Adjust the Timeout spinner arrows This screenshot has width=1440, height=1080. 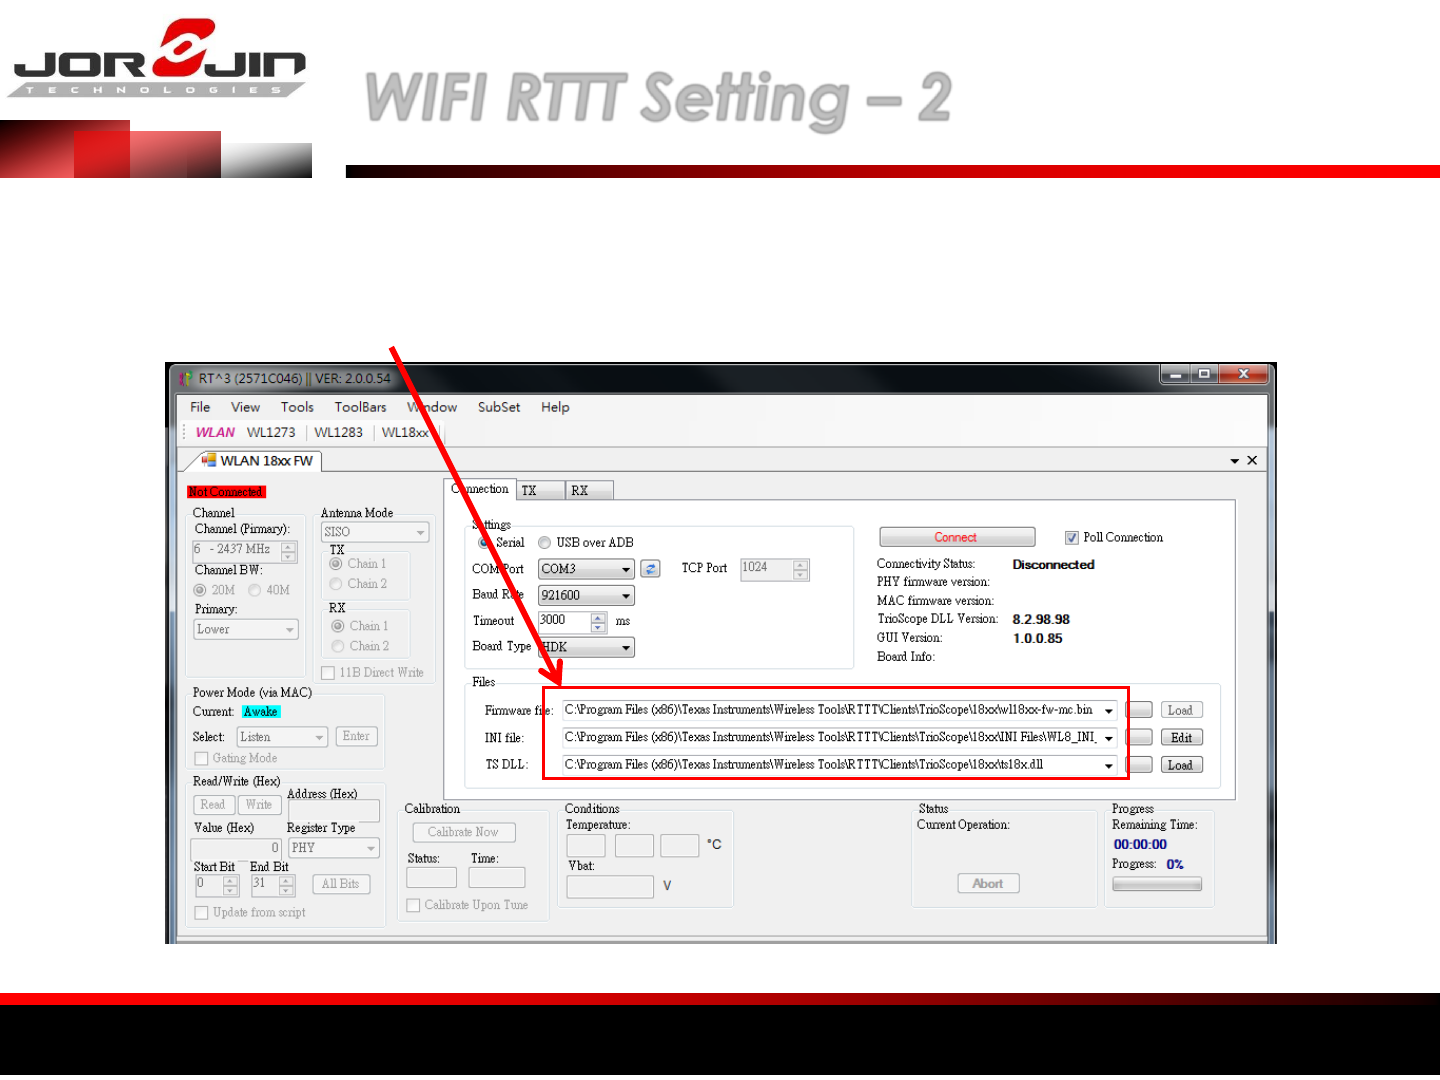point(598,621)
